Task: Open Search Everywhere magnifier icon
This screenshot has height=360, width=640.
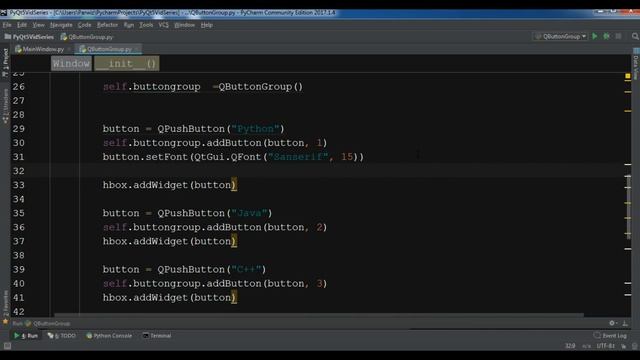Action: pyautogui.click(x=635, y=36)
